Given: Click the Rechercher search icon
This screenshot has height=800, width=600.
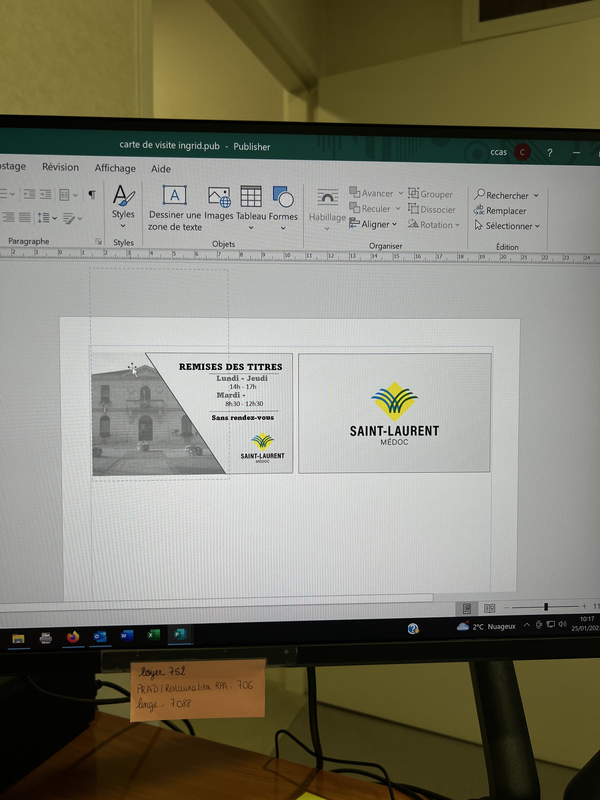Looking at the screenshot, I should [480, 194].
